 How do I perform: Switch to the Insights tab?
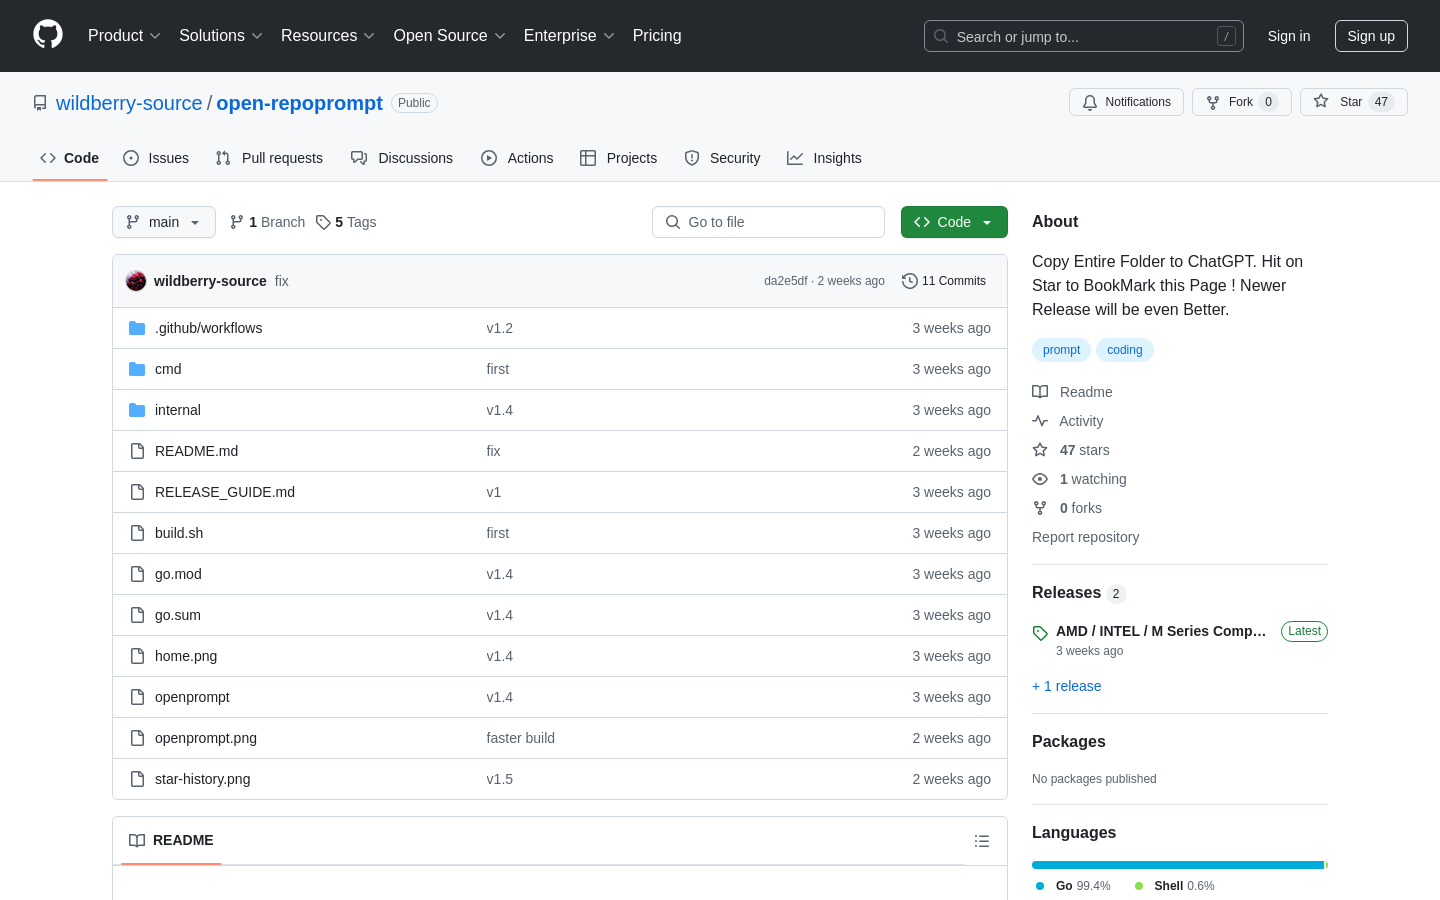(x=824, y=158)
